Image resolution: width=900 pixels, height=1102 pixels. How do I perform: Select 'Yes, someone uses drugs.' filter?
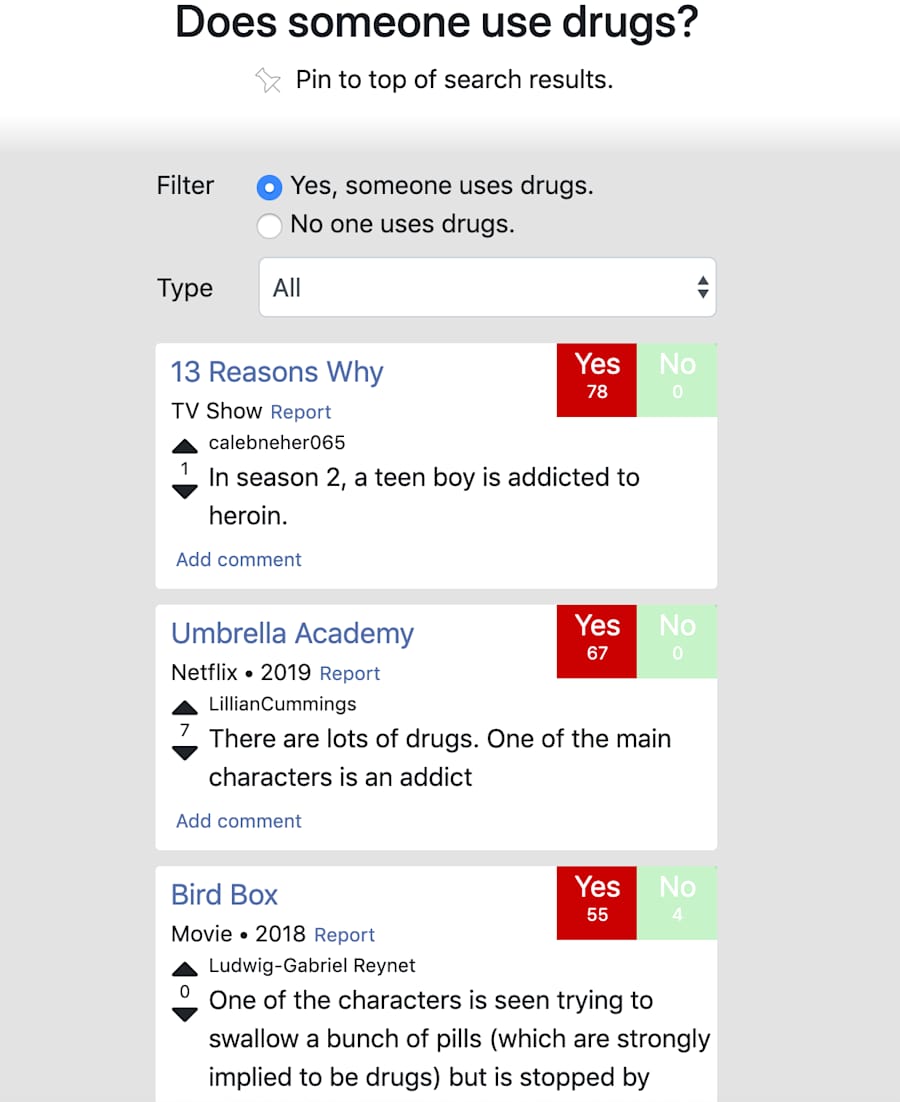click(269, 187)
